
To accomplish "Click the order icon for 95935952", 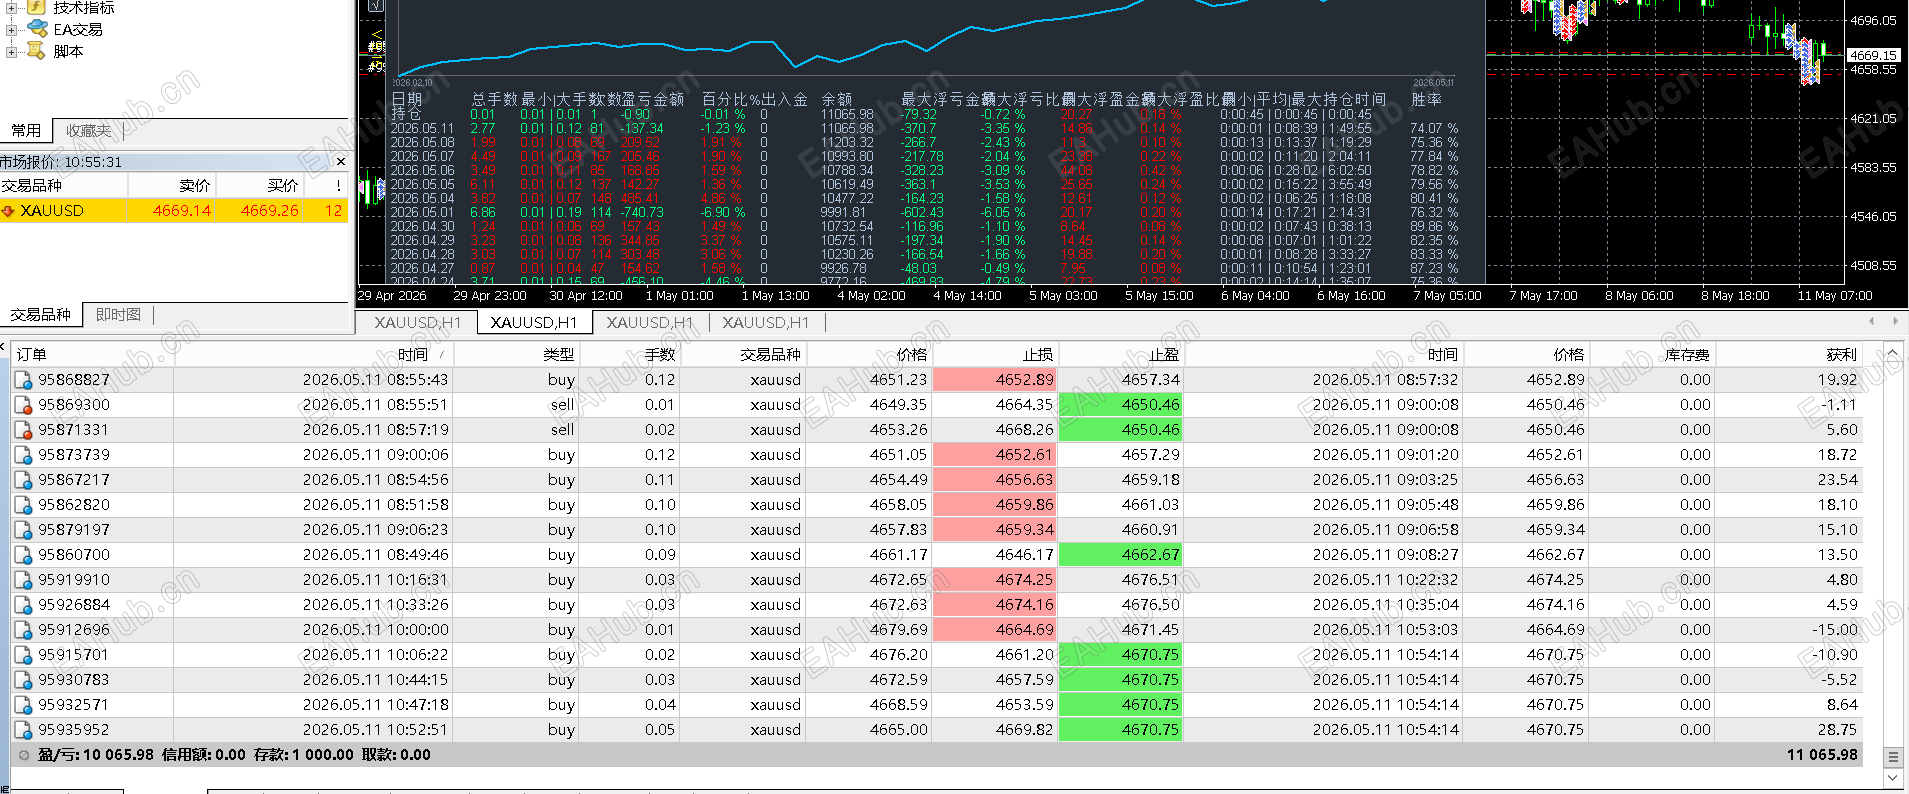I will [x=23, y=730].
